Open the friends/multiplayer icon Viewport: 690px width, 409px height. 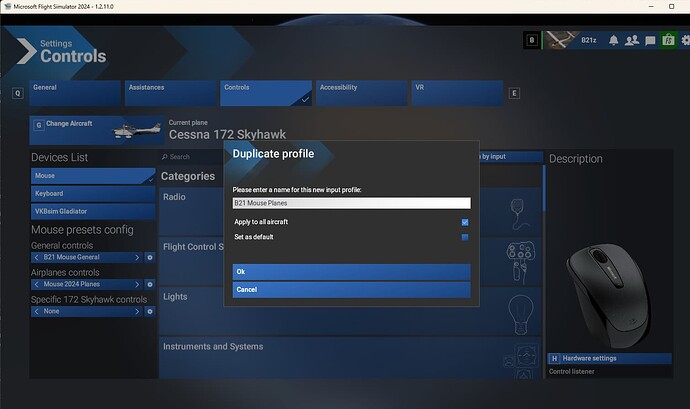tap(632, 41)
